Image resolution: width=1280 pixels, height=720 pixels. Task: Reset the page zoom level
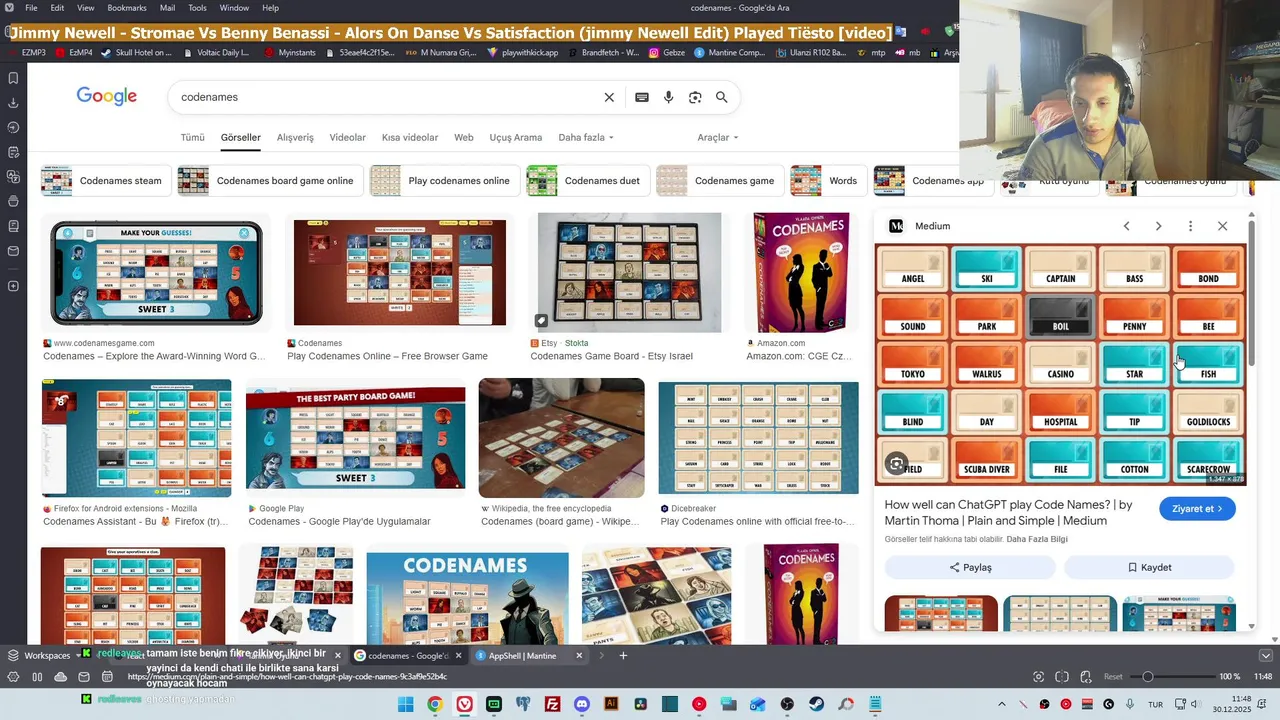[x=1113, y=677]
